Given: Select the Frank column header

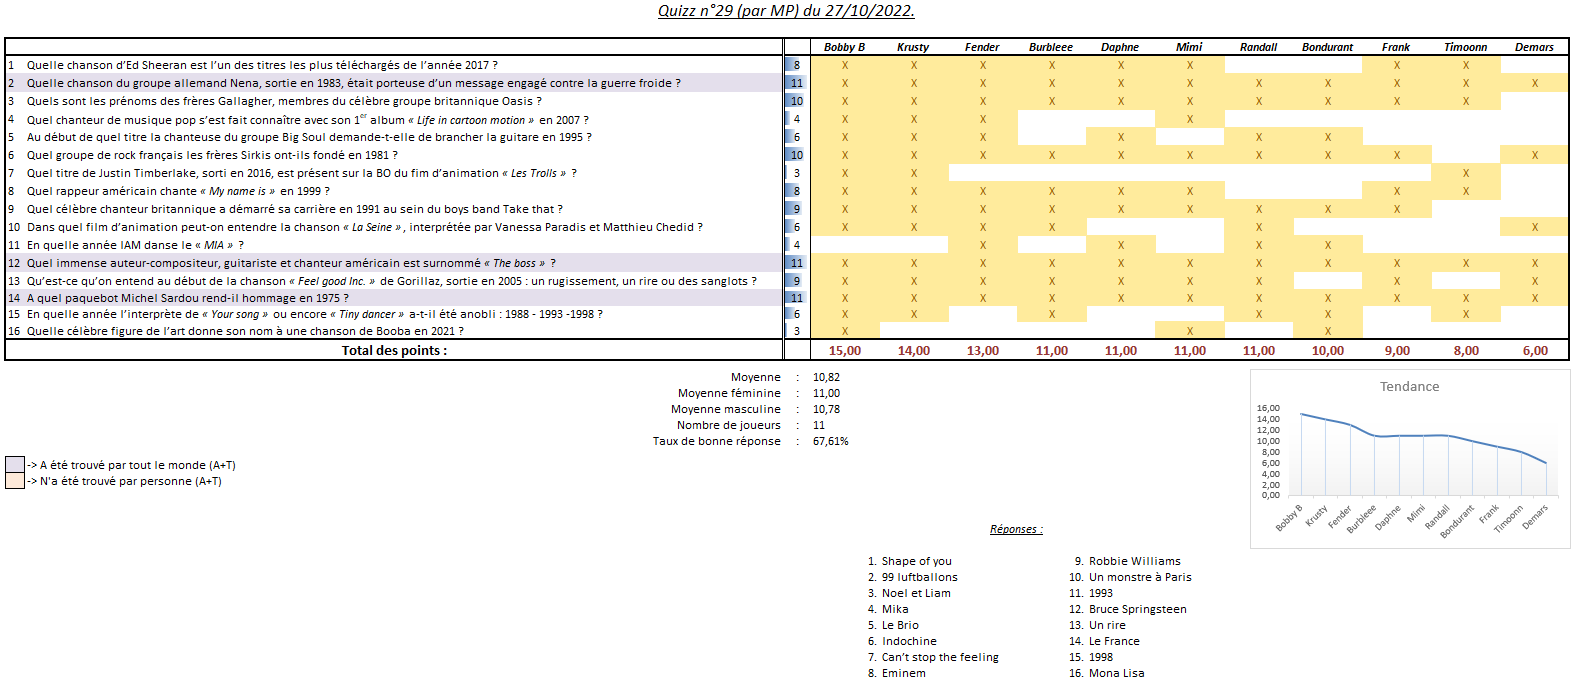Looking at the screenshot, I should (x=1396, y=47).
